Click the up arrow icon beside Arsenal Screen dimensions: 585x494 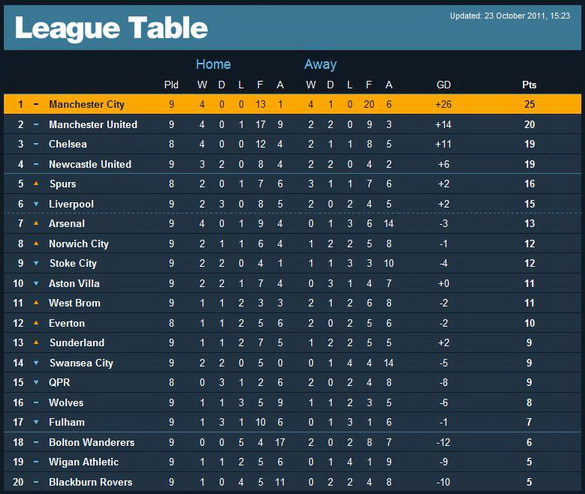[x=36, y=223]
